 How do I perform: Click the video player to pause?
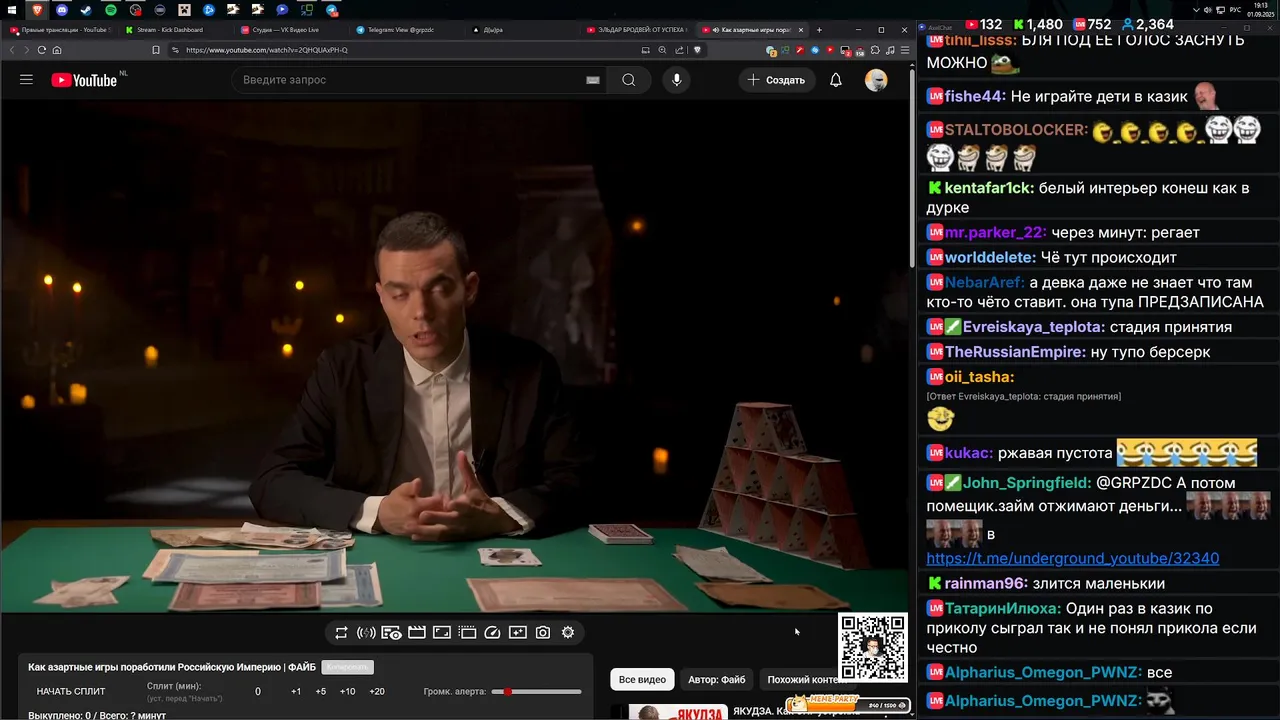pos(456,355)
